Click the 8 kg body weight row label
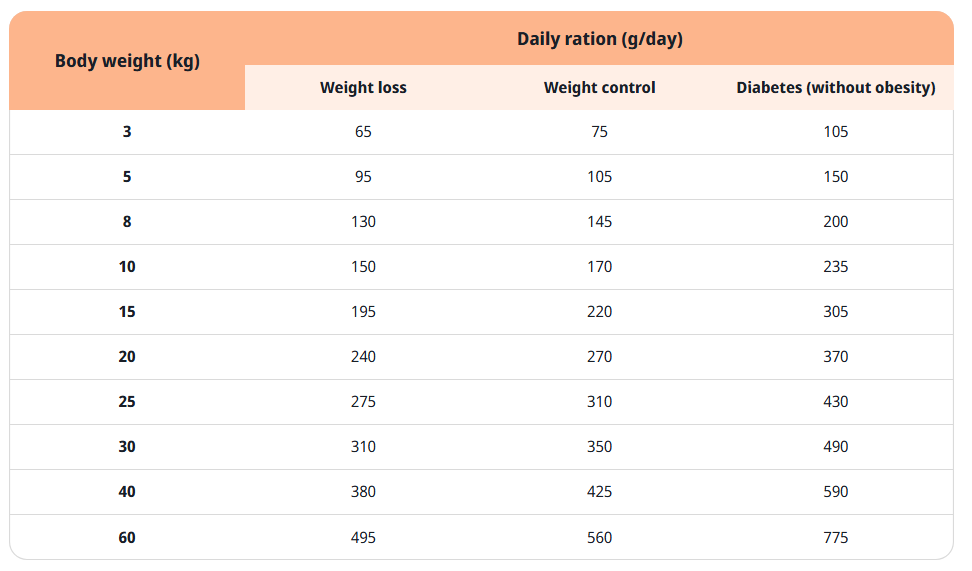972x571 pixels. pyautogui.click(x=127, y=222)
